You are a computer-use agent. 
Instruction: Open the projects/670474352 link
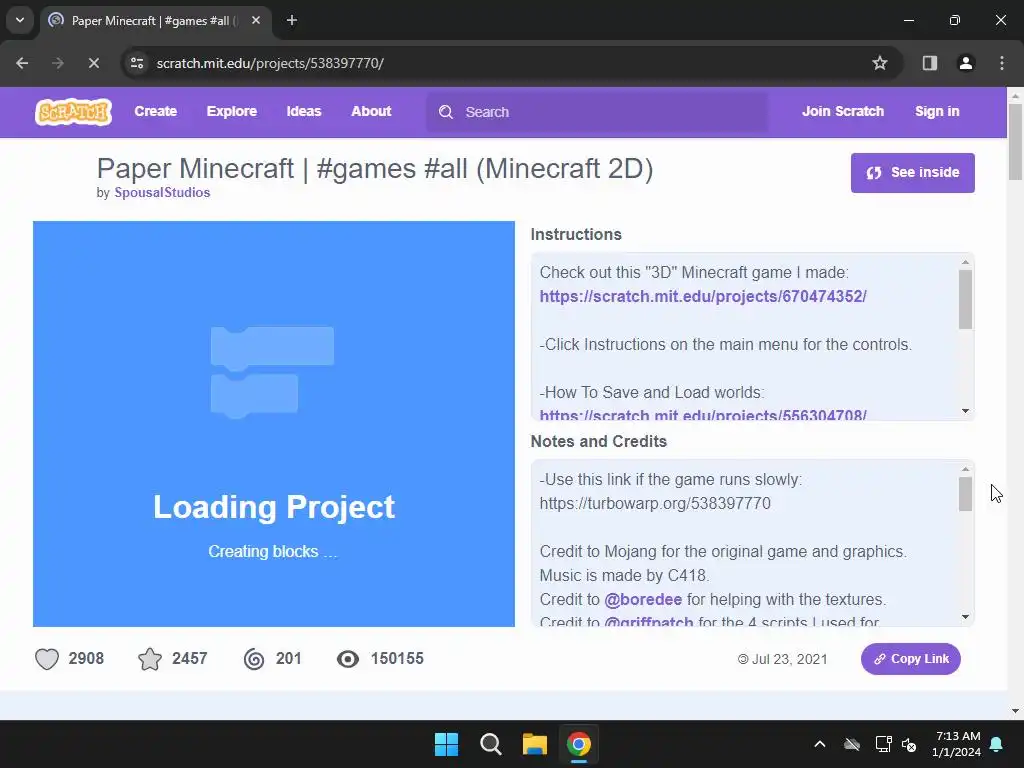[703, 296]
